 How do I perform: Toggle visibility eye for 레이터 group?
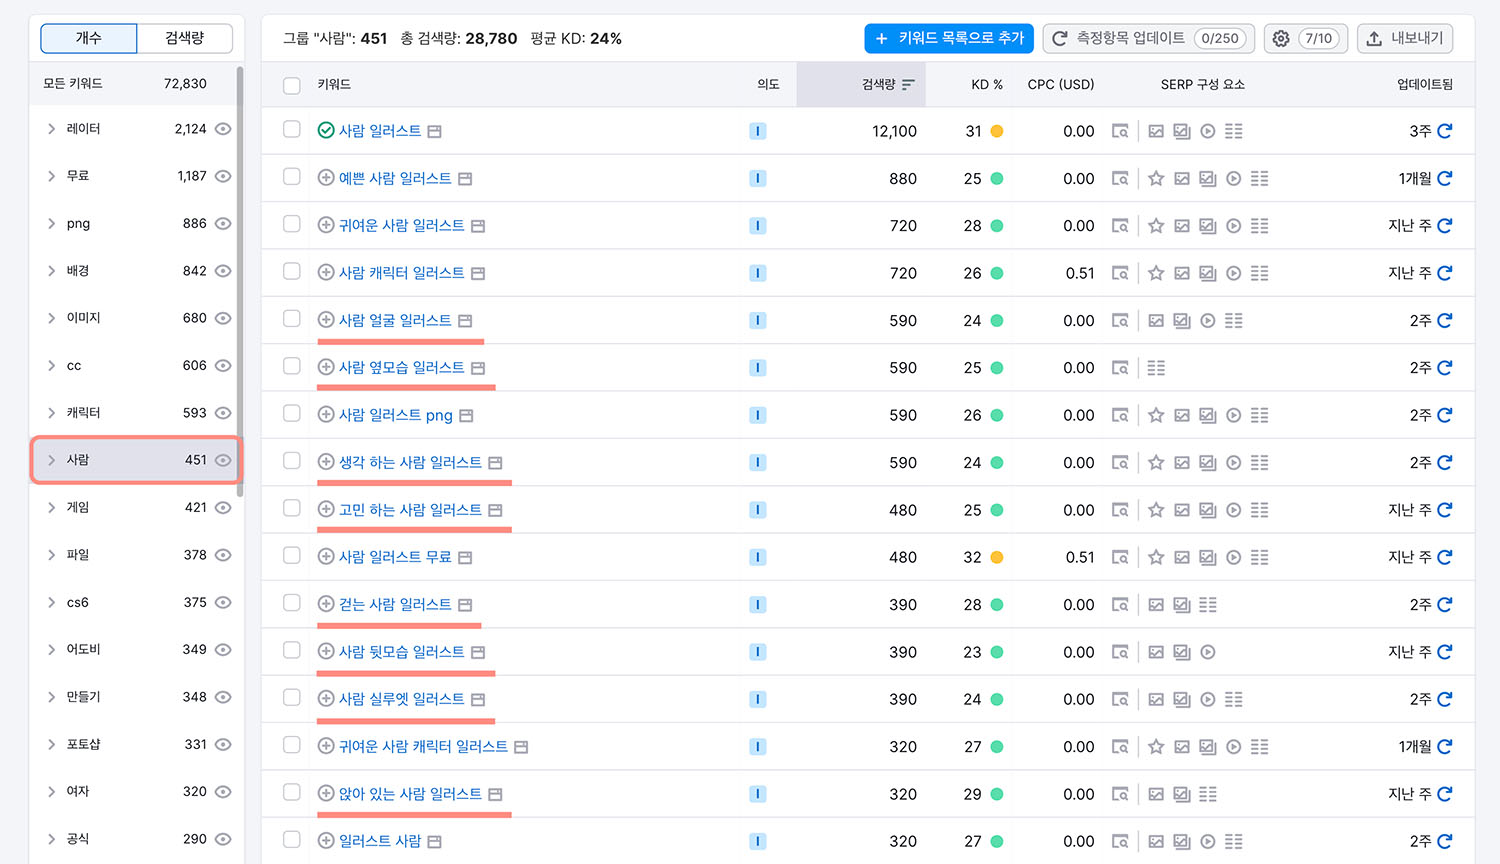[x=223, y=129]
